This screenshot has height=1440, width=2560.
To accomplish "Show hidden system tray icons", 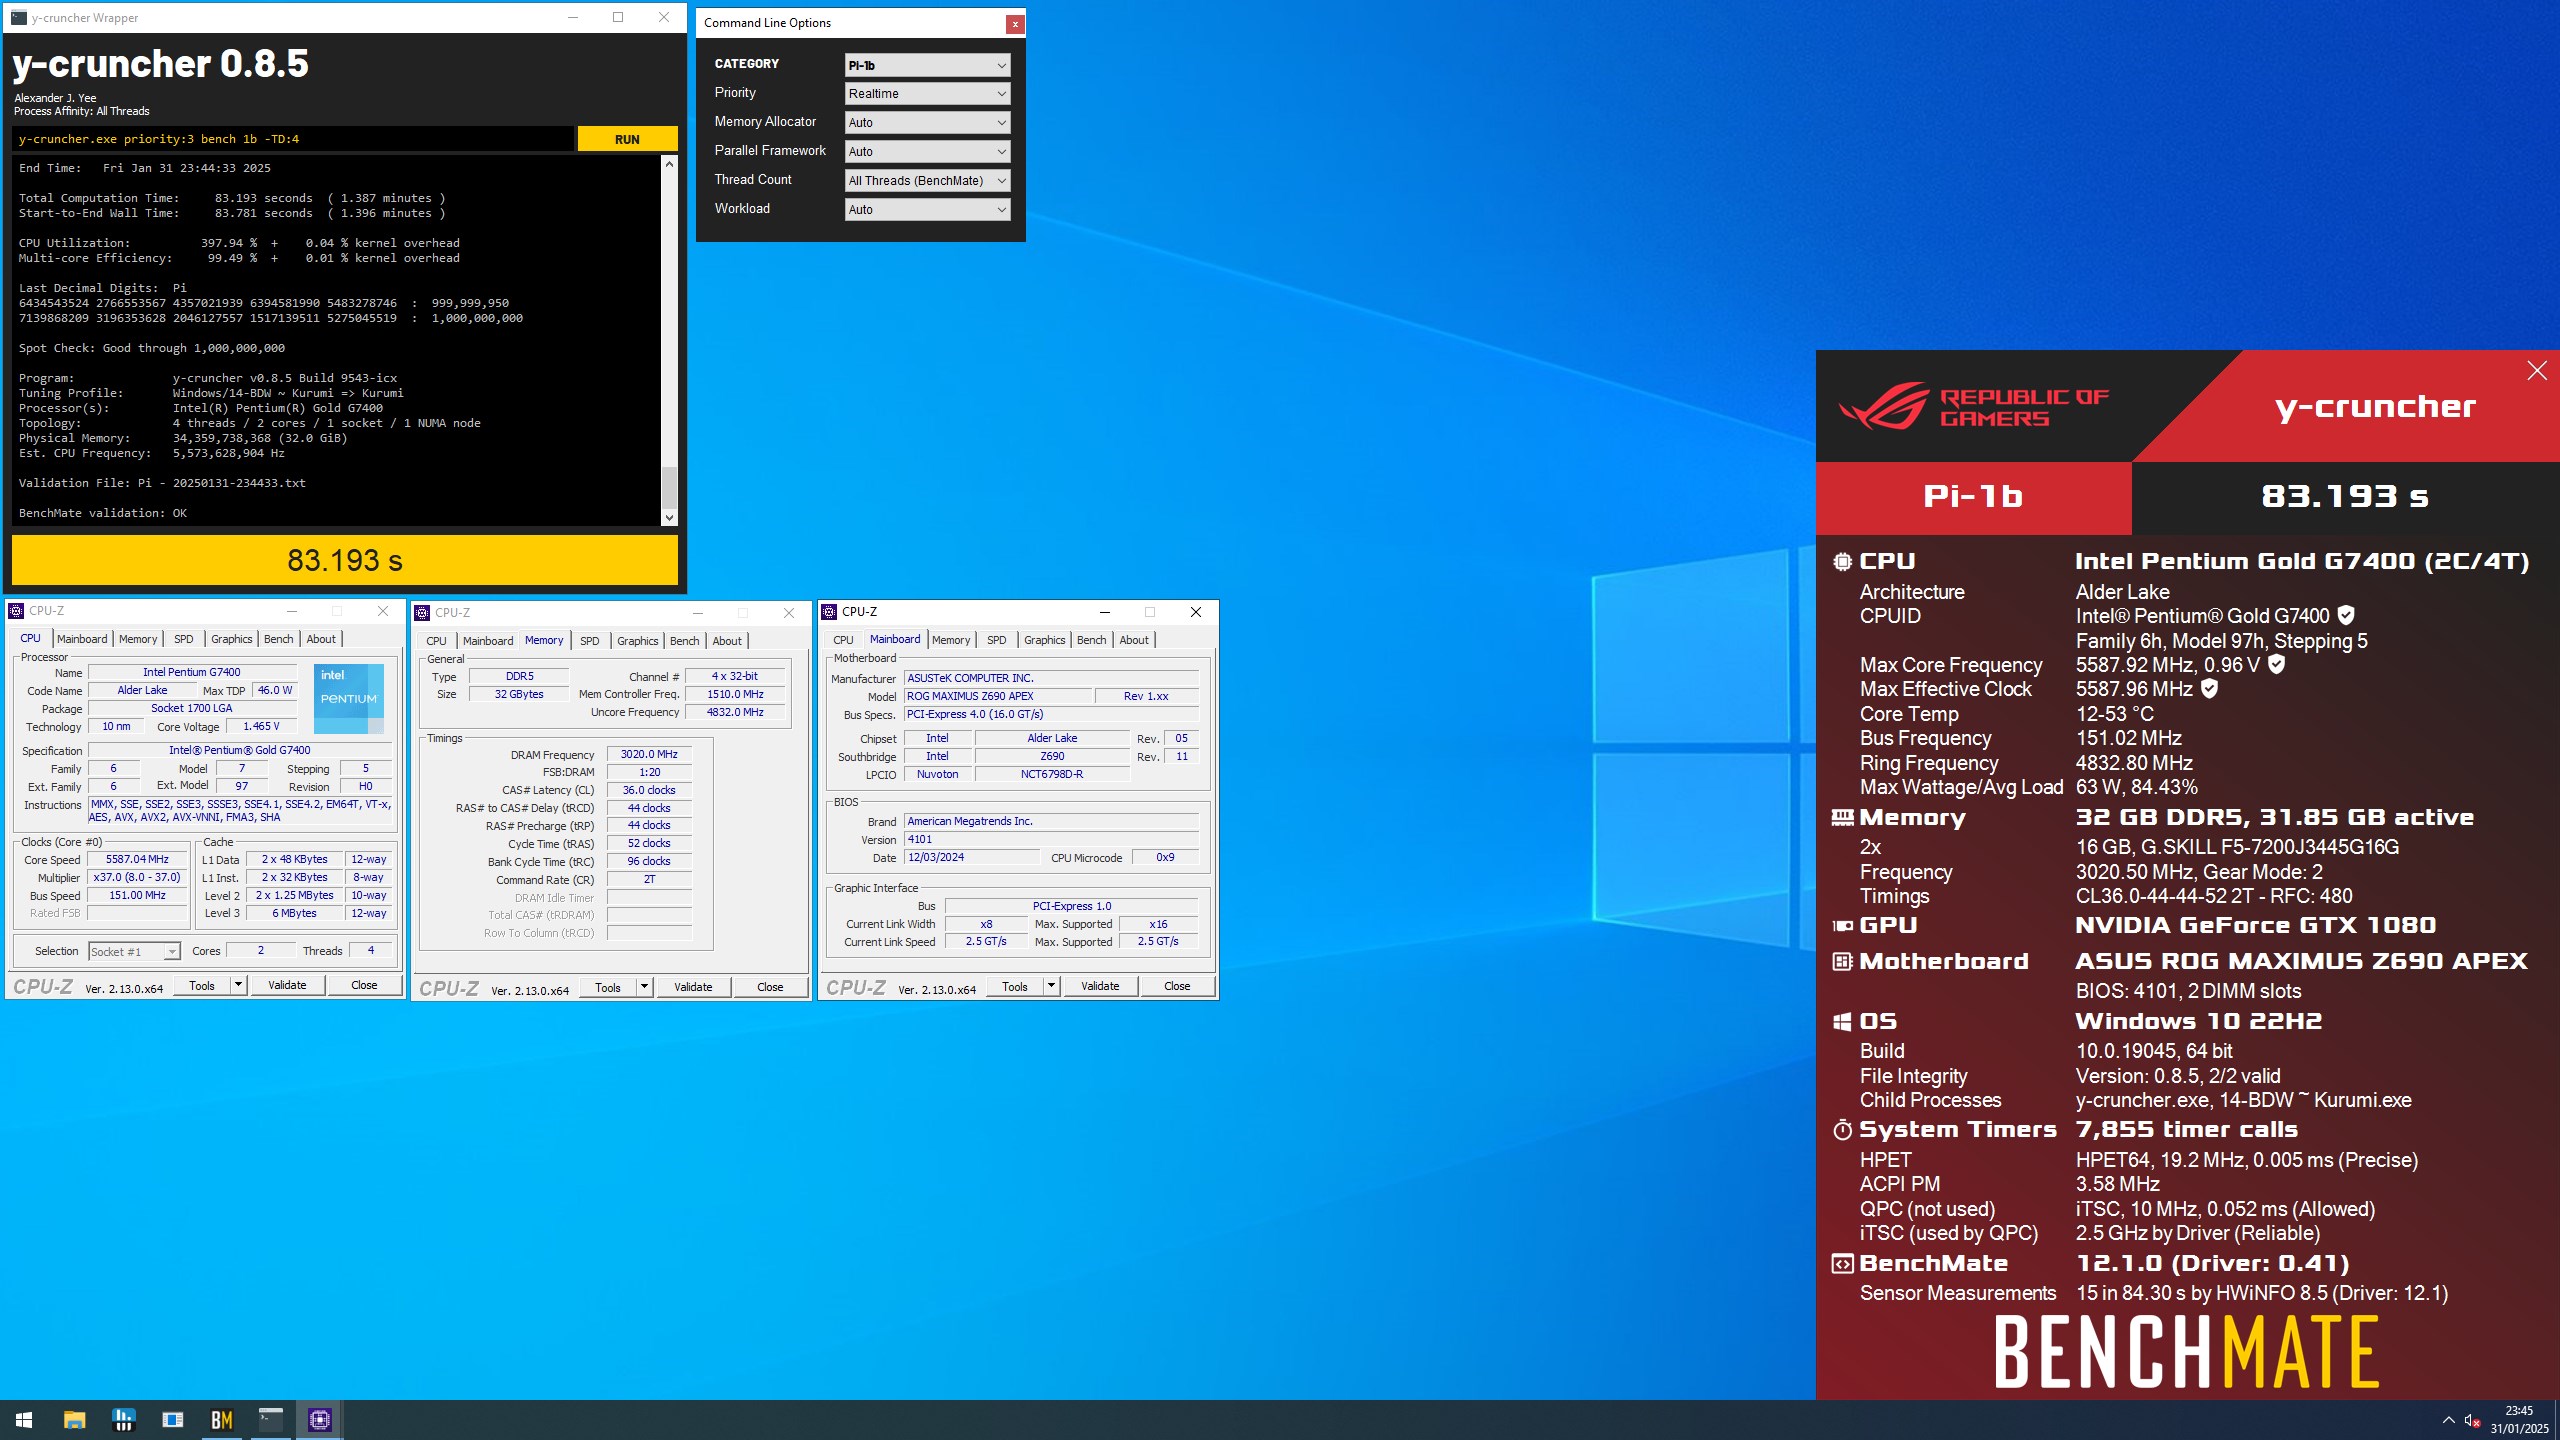I will pos(2448,1420).
